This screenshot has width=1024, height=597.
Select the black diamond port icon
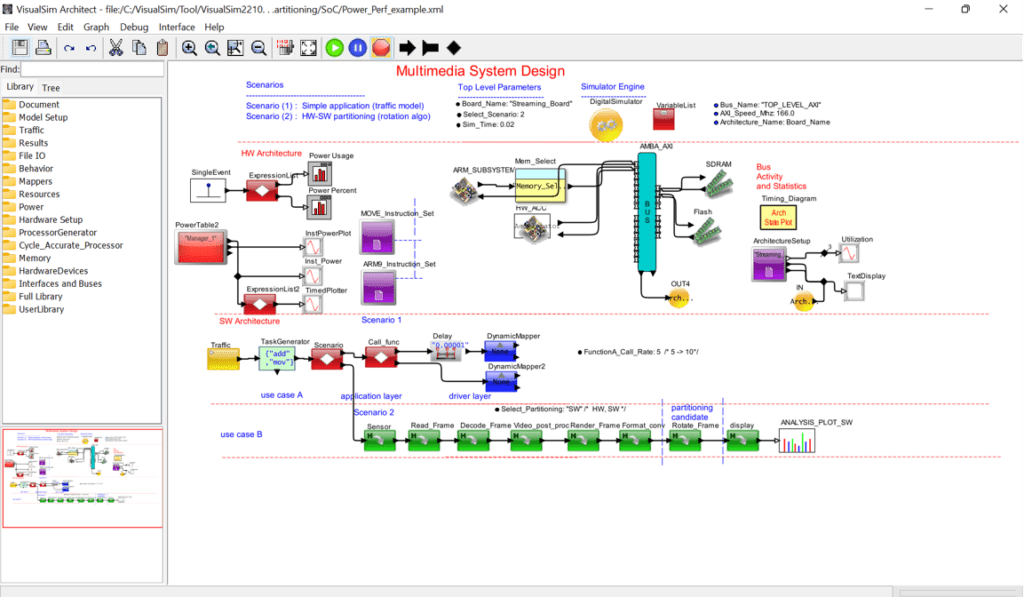pos(453,47)
